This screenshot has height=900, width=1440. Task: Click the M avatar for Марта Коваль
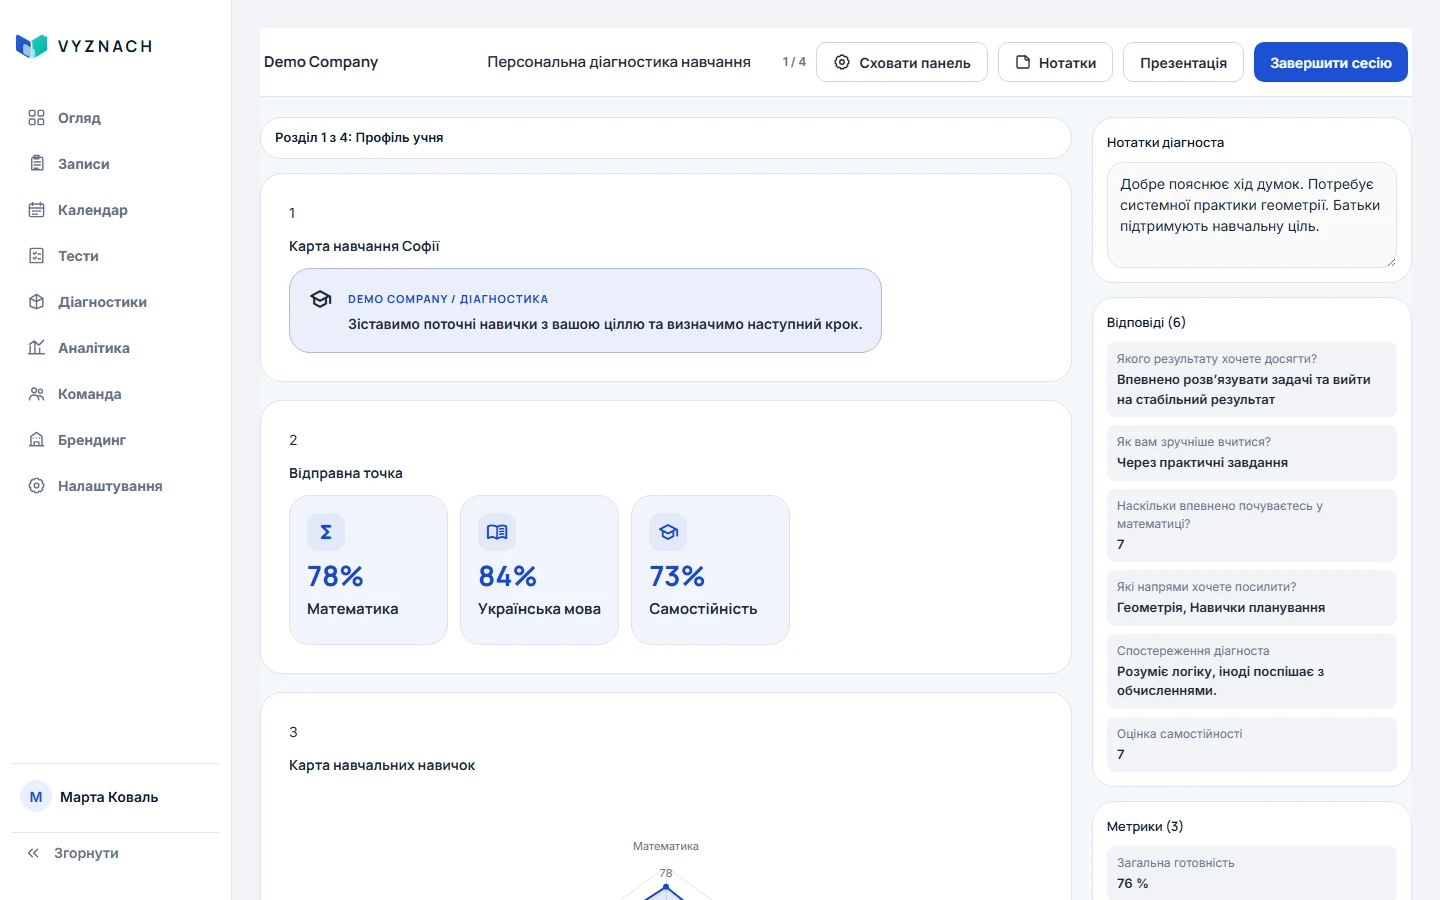coord(36,797)
